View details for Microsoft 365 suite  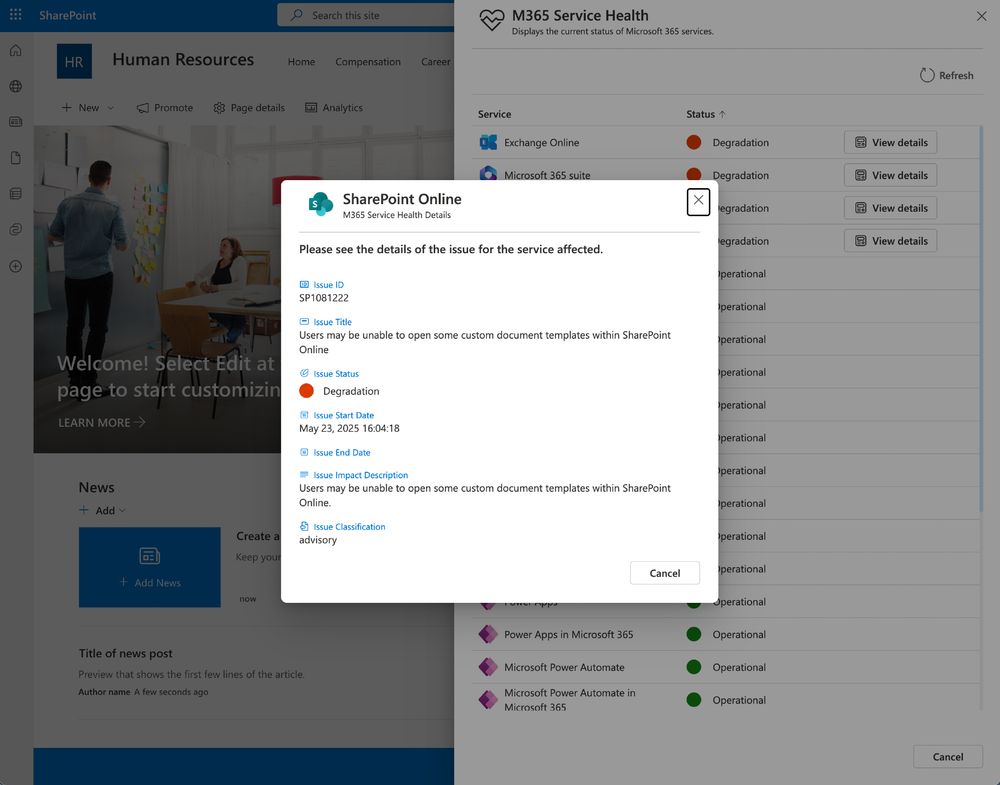pyautogui.click(x=890, y=175)
